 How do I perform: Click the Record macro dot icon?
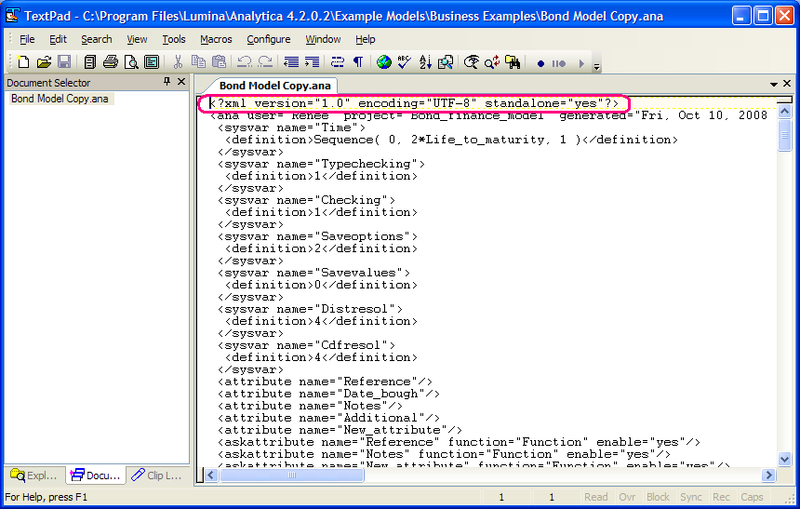[x=541, y=64]
